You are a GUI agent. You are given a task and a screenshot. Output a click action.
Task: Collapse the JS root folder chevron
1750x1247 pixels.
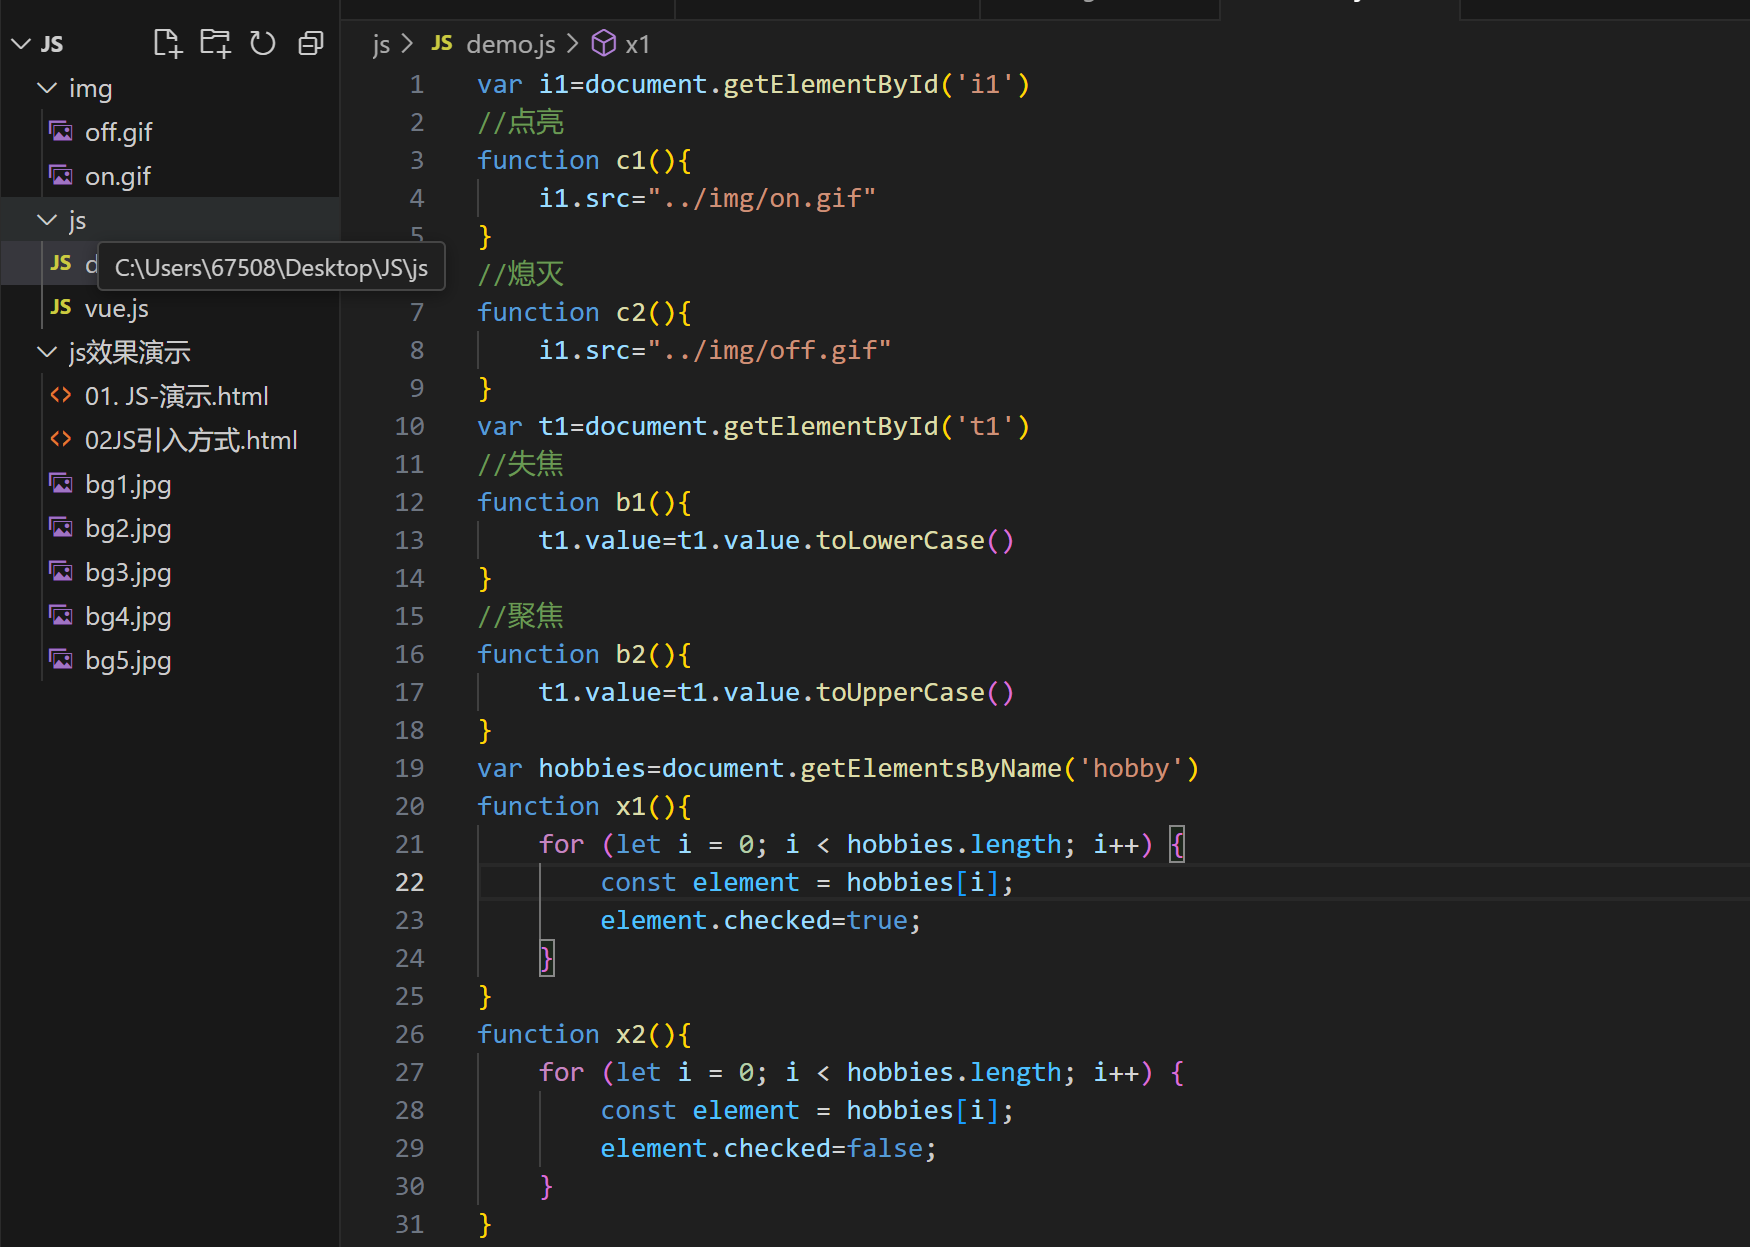[x=21, y=44]
